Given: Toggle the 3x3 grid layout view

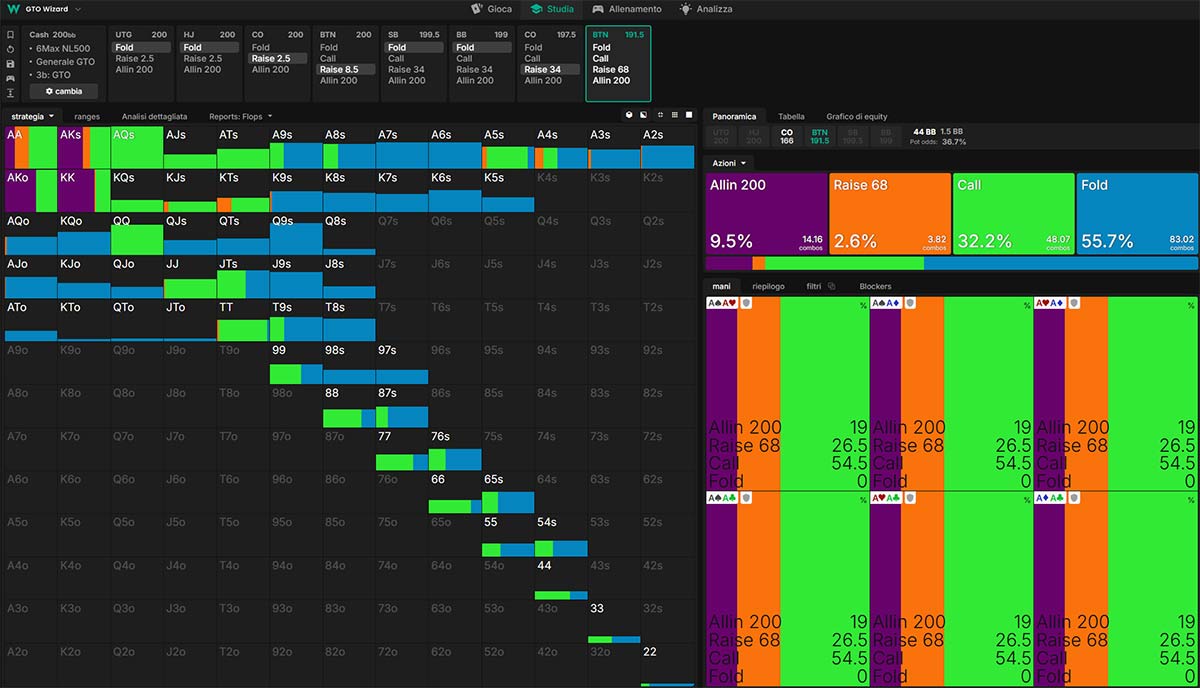Looking at the screenshot, I should pyautogui.click(x=675, y=115).
